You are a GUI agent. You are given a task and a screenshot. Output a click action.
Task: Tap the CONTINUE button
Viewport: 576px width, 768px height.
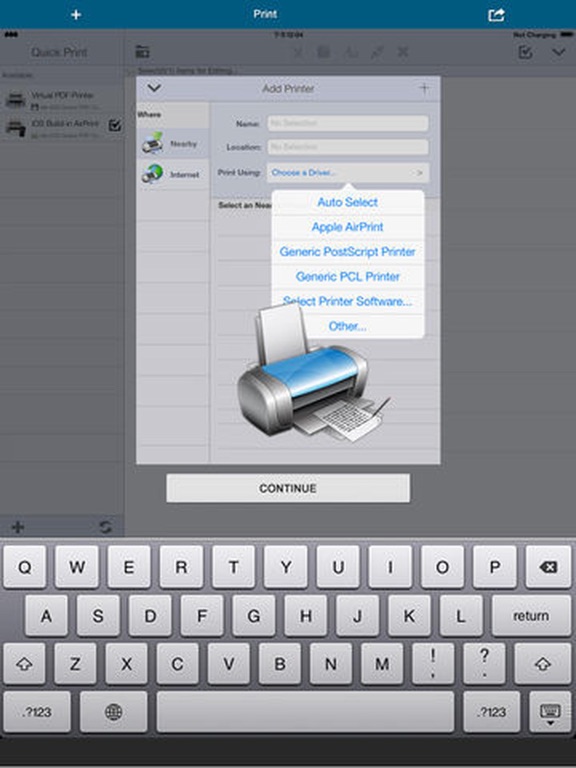[288, 488]
